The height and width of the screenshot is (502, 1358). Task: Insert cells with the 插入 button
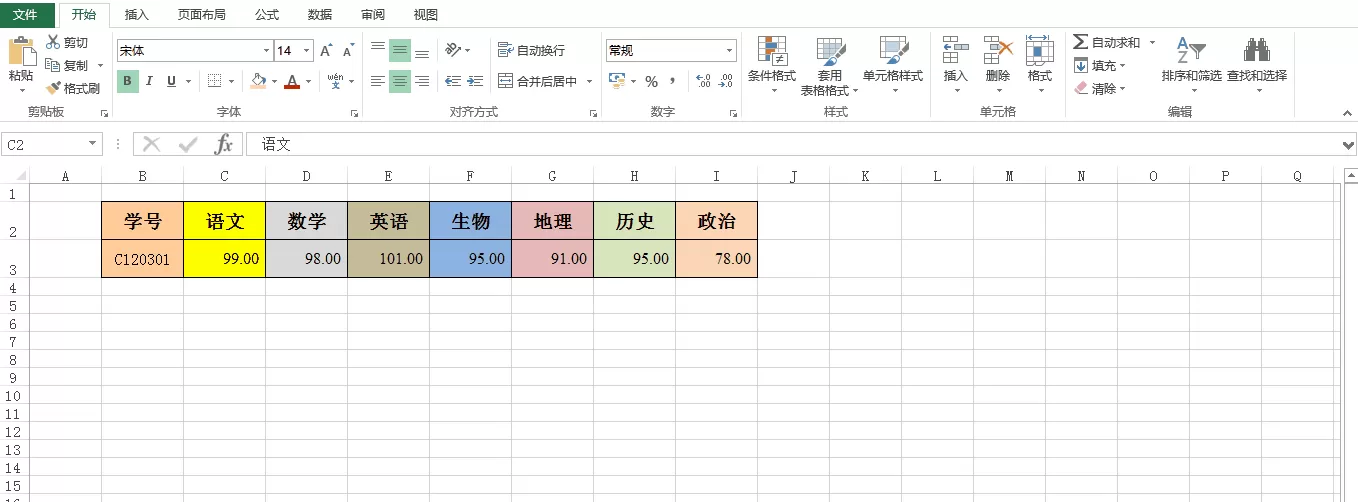[x=956, y=65]
